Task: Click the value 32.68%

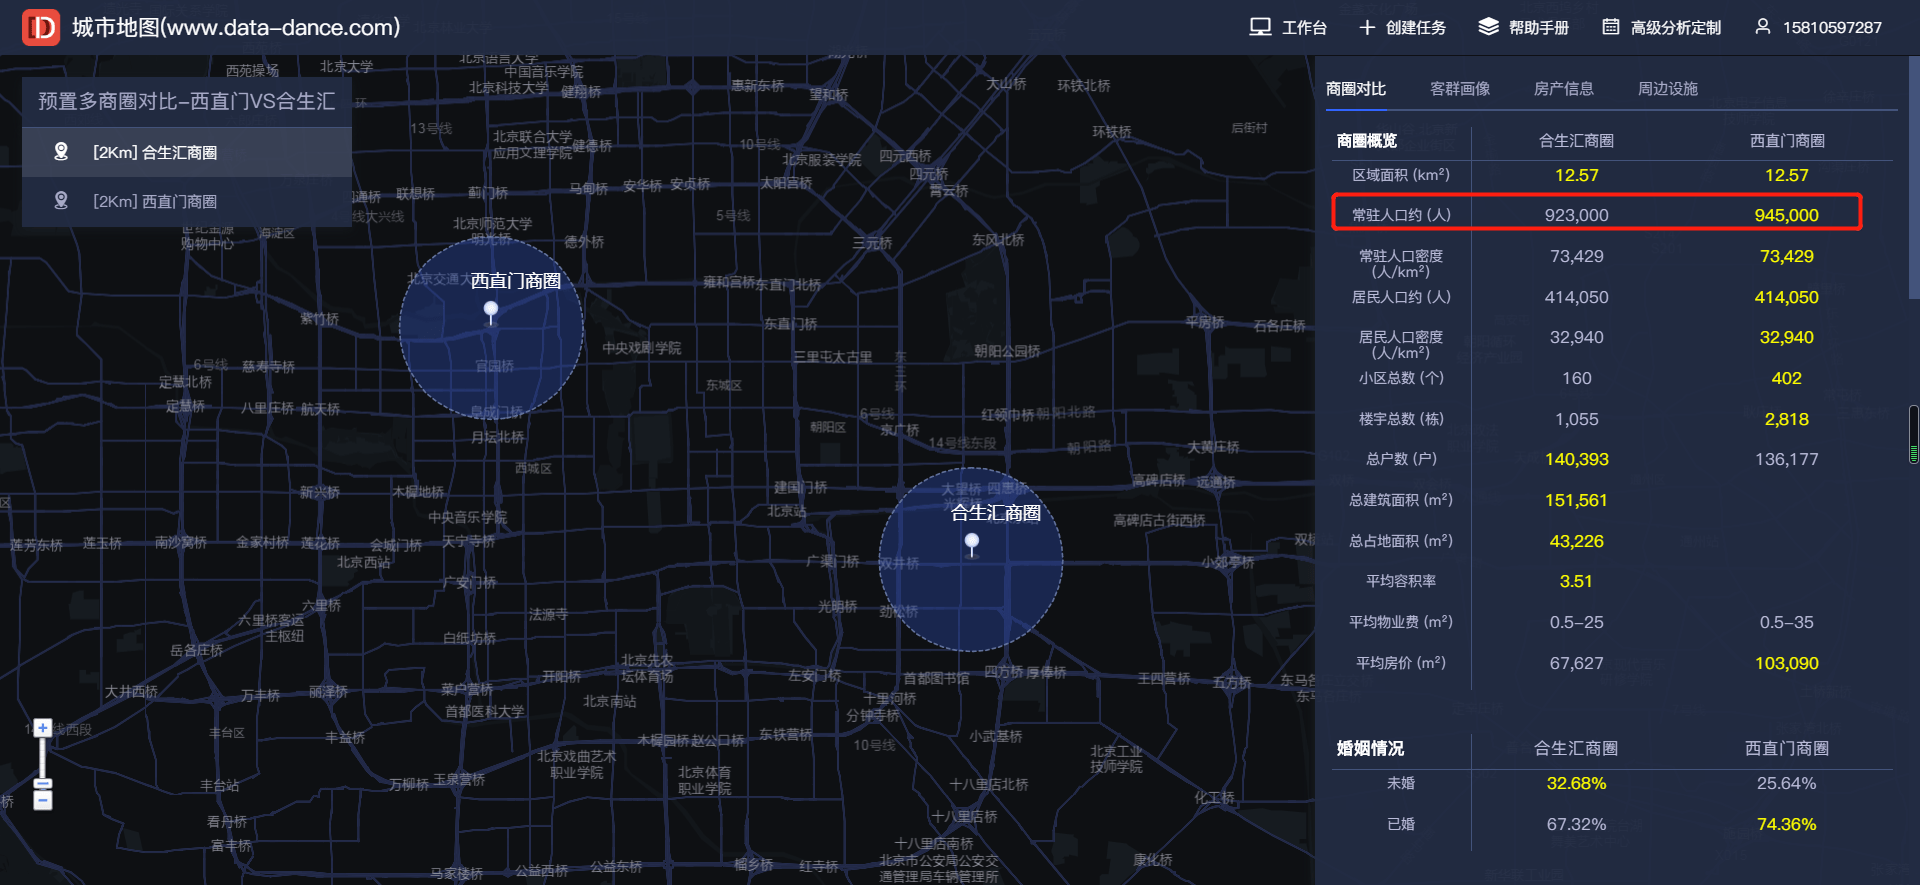Action: 1577,783
